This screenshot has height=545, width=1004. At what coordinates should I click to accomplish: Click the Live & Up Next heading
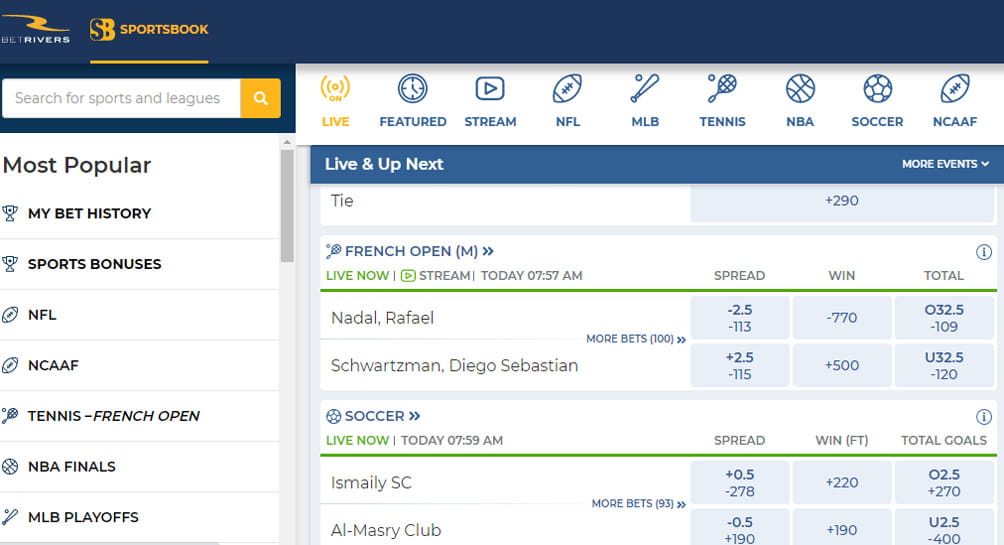tap(384, 164)
